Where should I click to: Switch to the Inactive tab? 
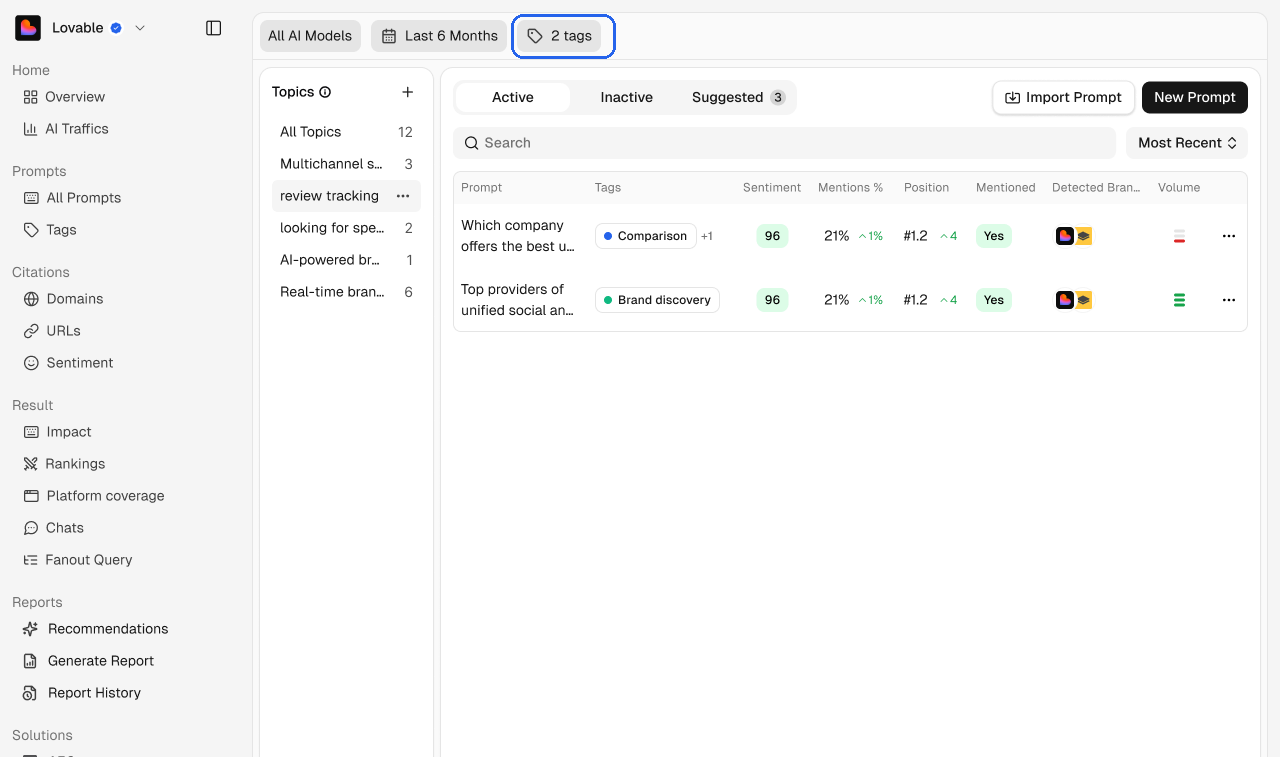[626, 97]
